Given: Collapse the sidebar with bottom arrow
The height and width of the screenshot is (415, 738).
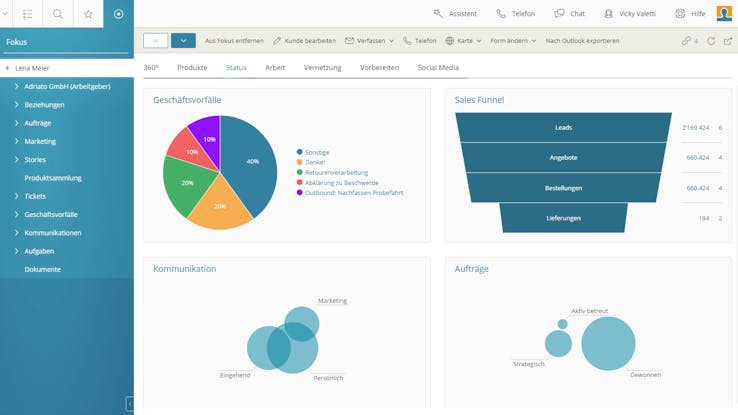Looking at the screenshot, I should pyautogui.click(x=129, y=403).
